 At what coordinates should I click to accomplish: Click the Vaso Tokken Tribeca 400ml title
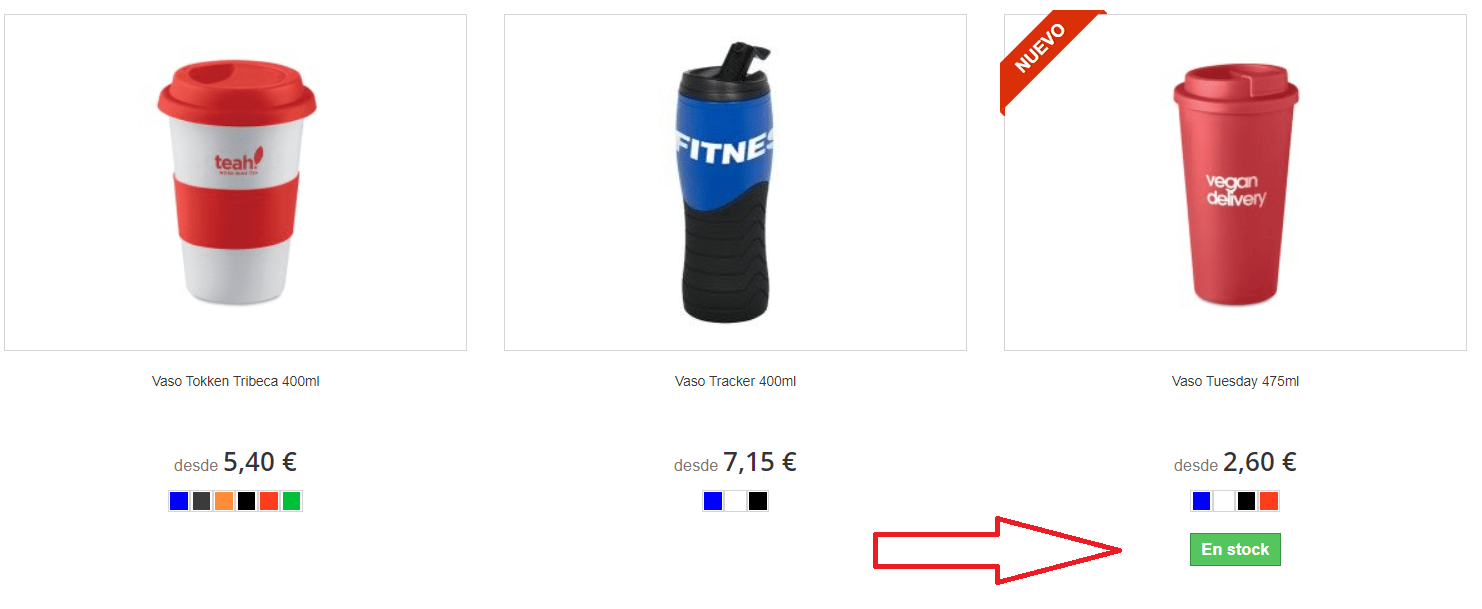(x=236, y=381)
